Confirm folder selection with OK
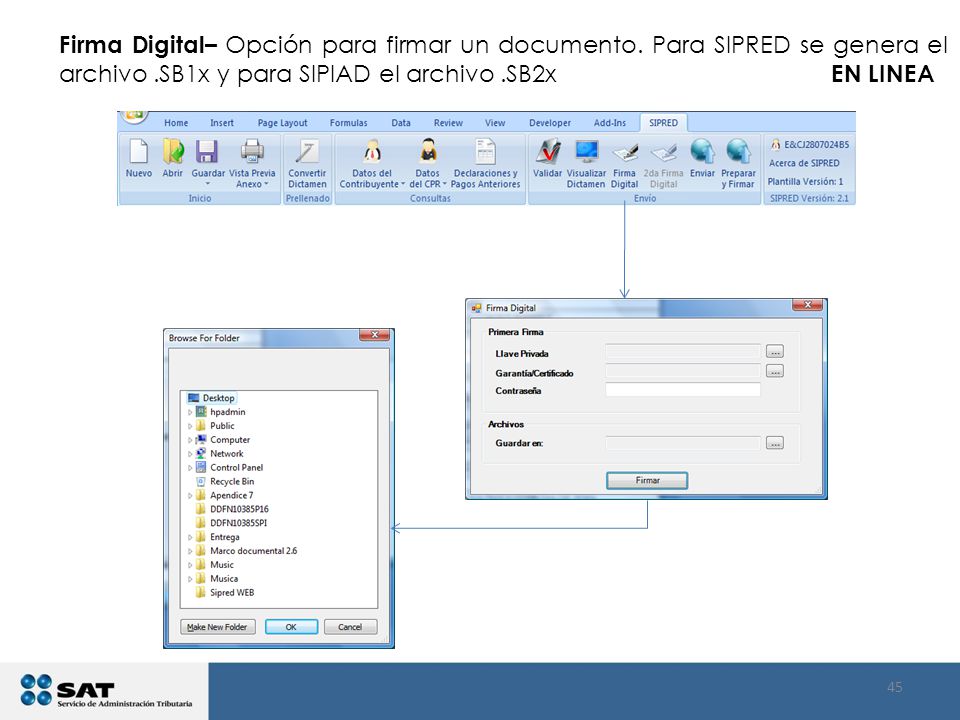The height and width of the screenshot is (720, 960). [291, 627]
